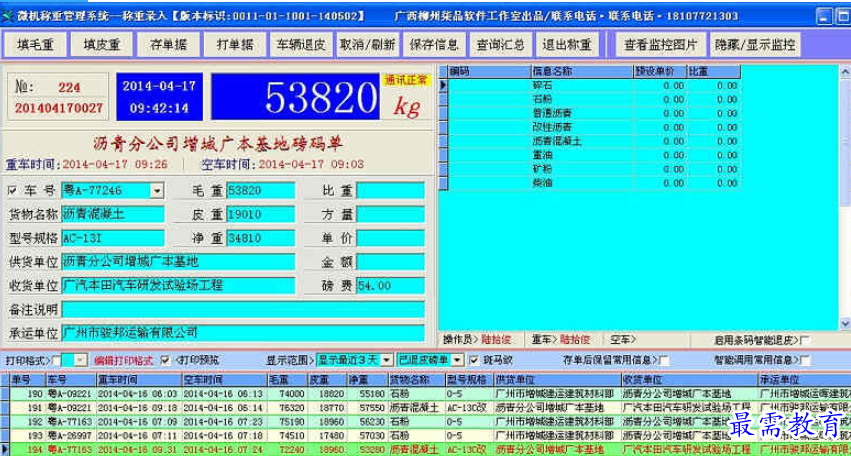Click the 填皮重 toolbar button
The image size is (851, 456).
click(x=101, y=45)
